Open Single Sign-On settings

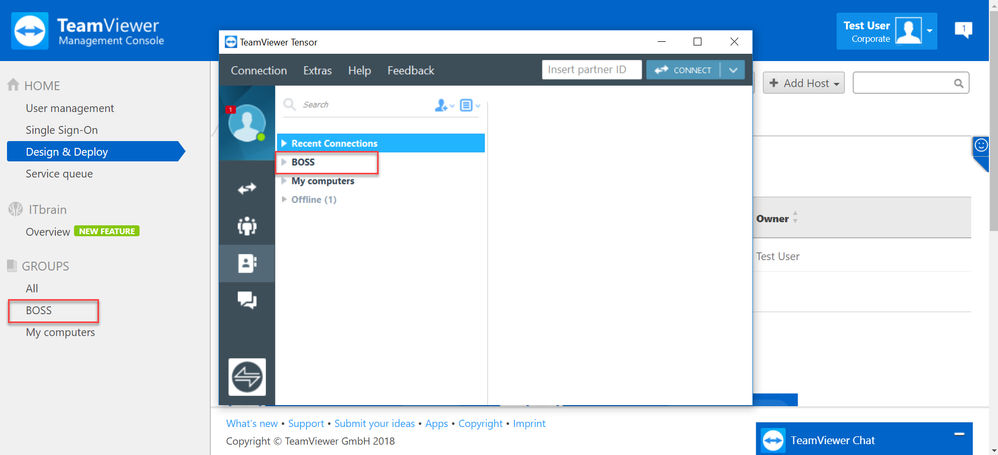pos(62,130)
